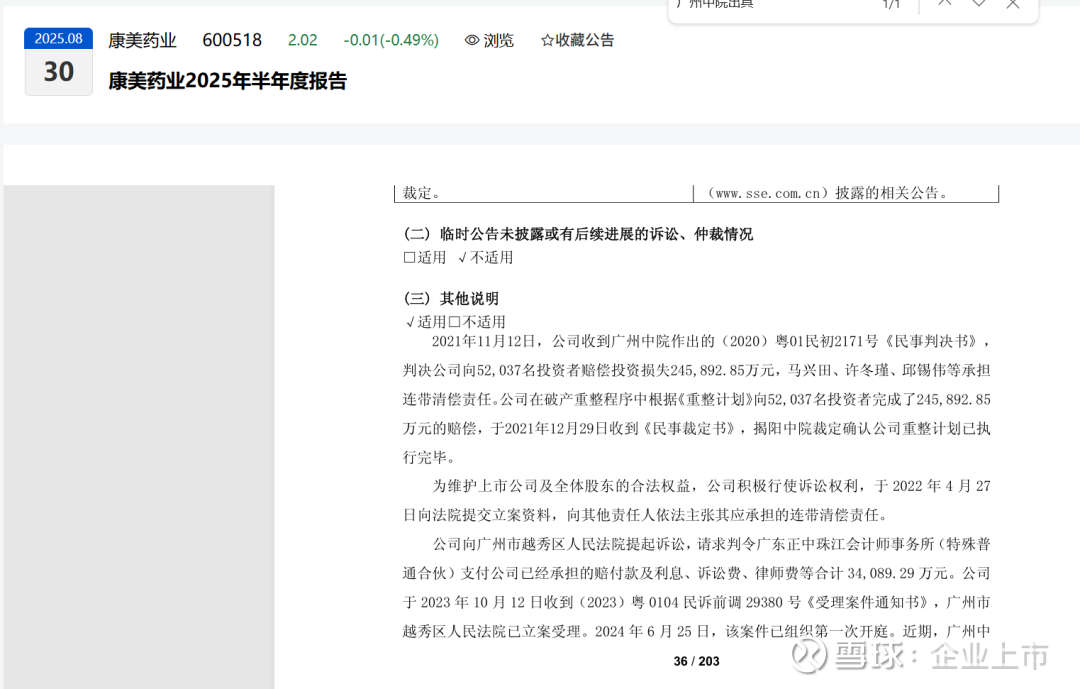Click the 1/1 find match counter
This screenshot has height=689, width=1080.
(891, 4)
